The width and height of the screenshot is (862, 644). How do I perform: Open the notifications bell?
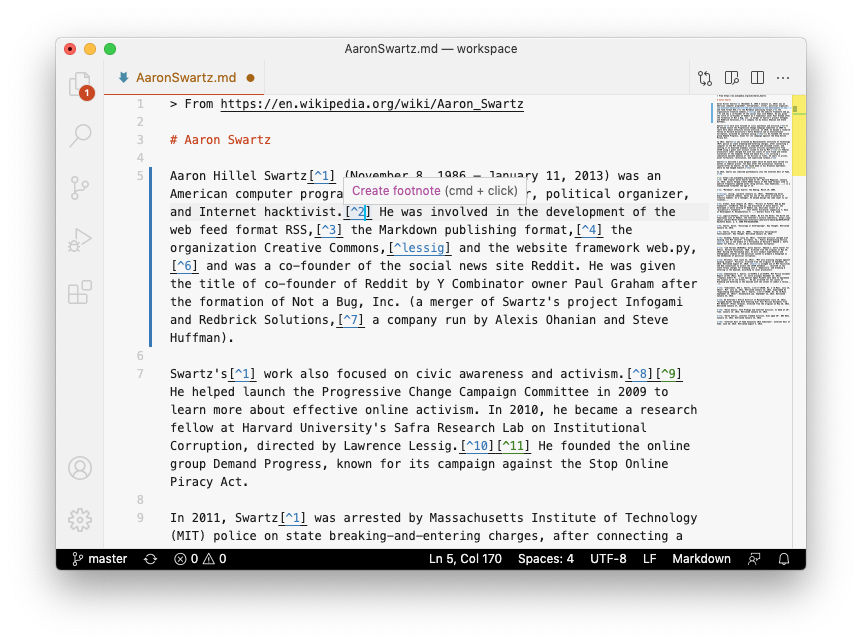784,559
